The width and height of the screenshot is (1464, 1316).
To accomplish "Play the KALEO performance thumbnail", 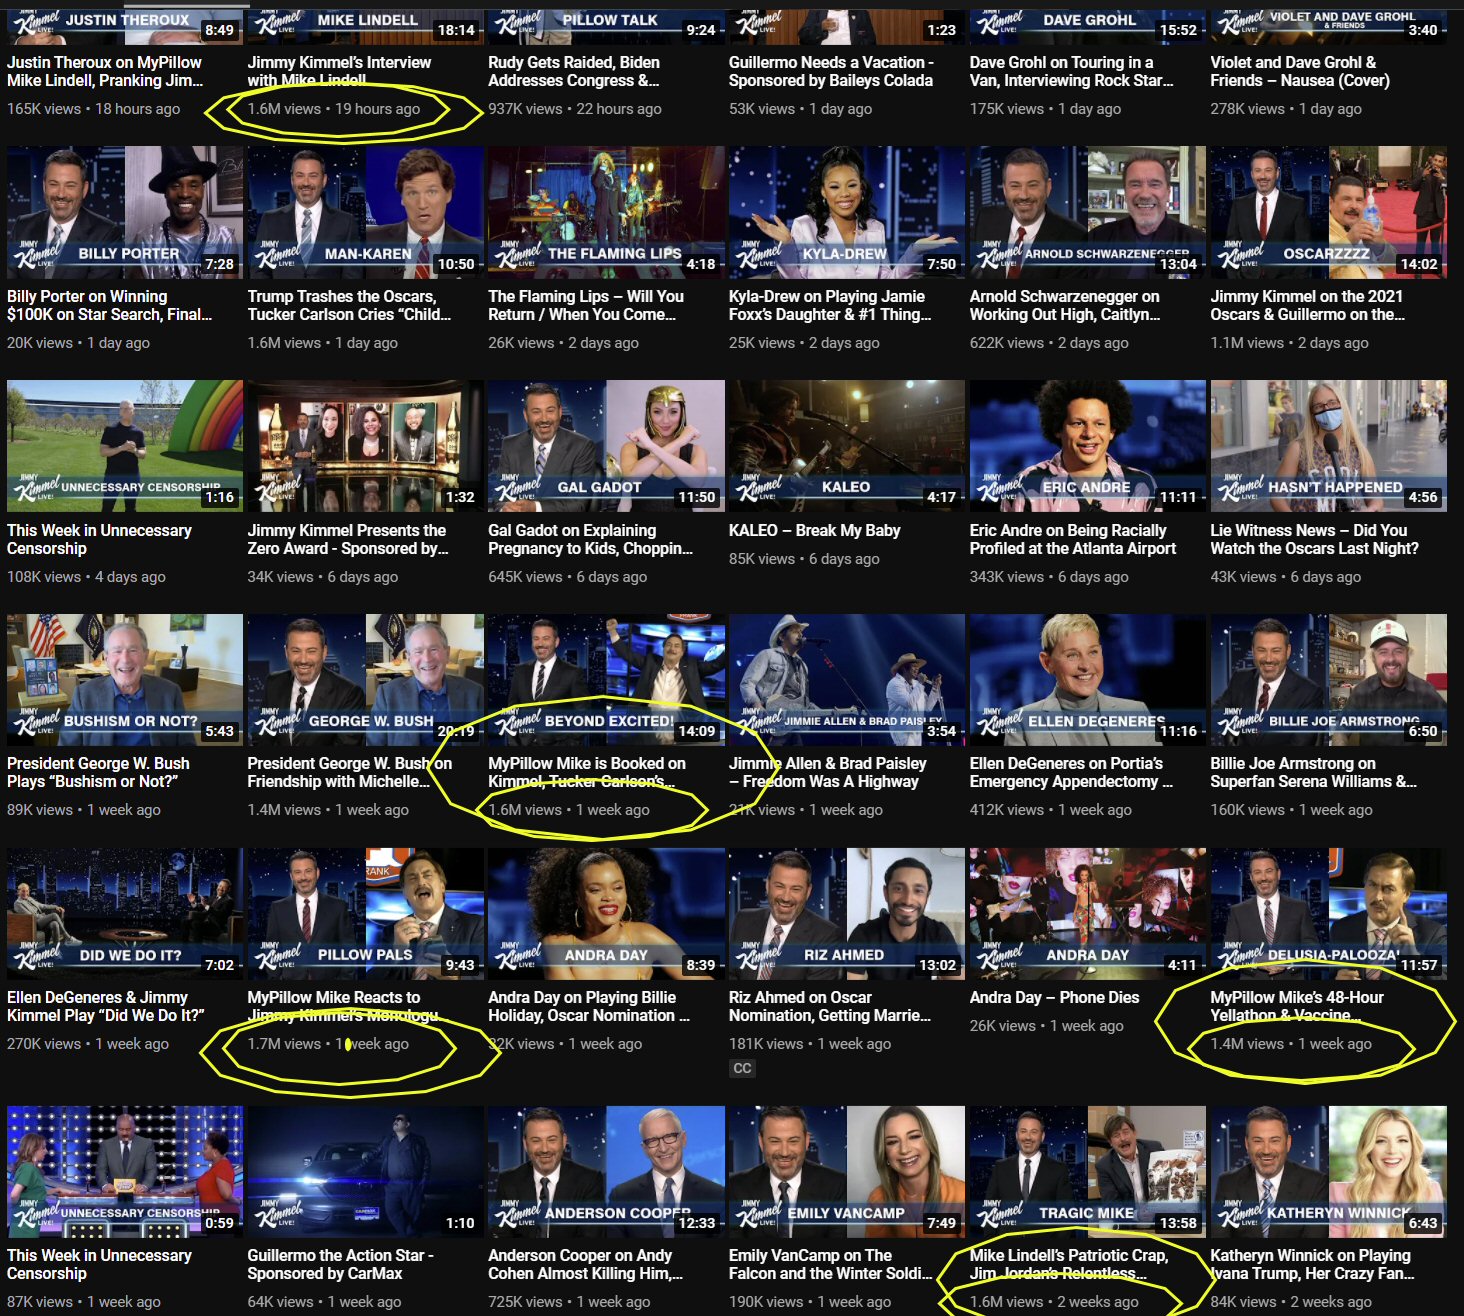I will 847,446.
